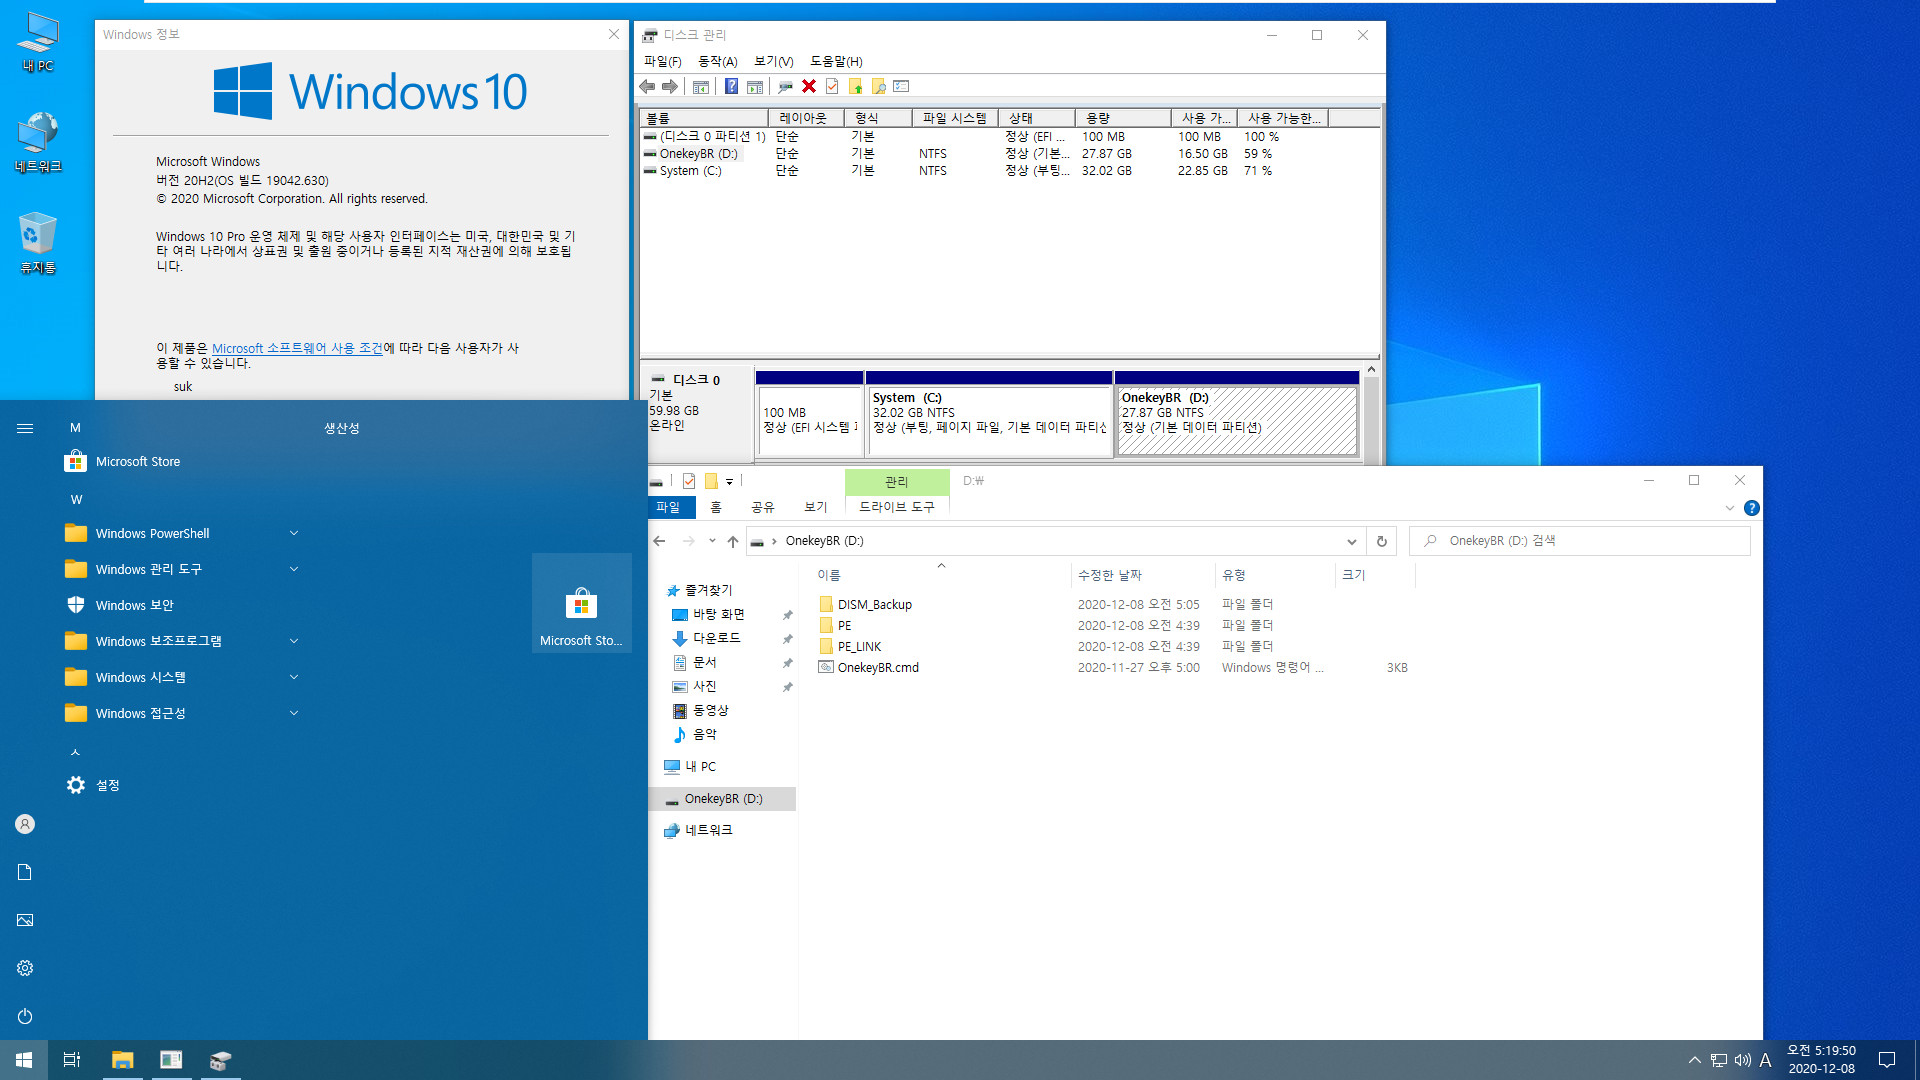Expand Windows 시스템 folder
This screenshot has height=1080, width=1920.
click(294, 677)
